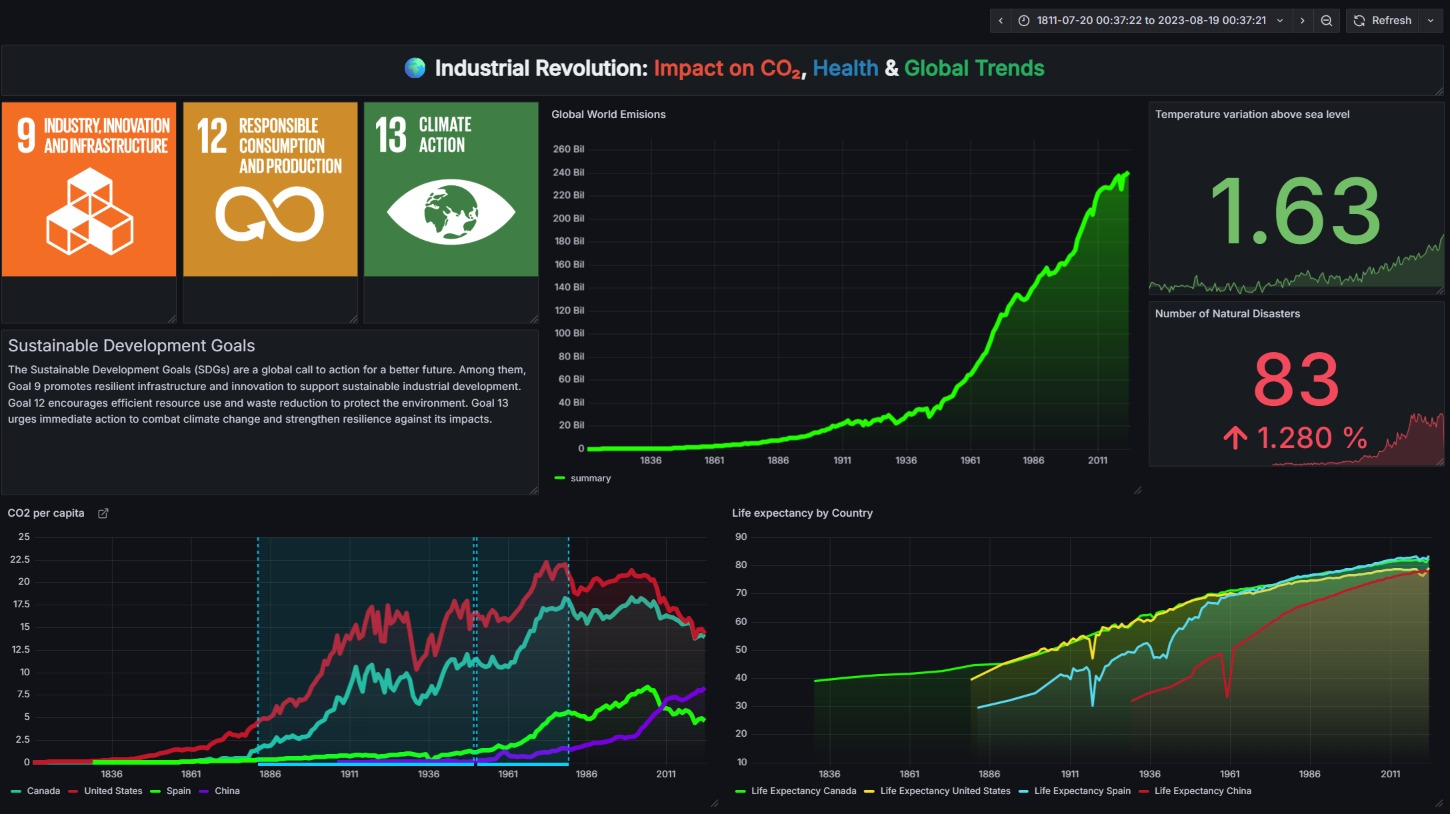
Task: Click the purple China legend color swatch
Action: pyautogui.click(x=204, y=791)
